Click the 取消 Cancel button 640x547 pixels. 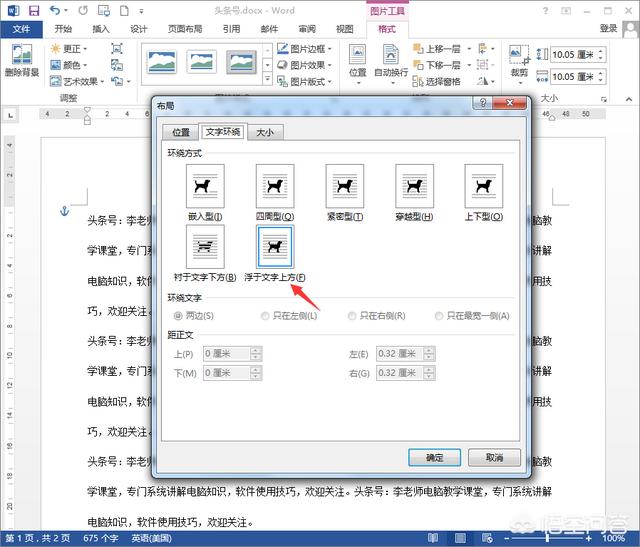click(x=494, y=458)
